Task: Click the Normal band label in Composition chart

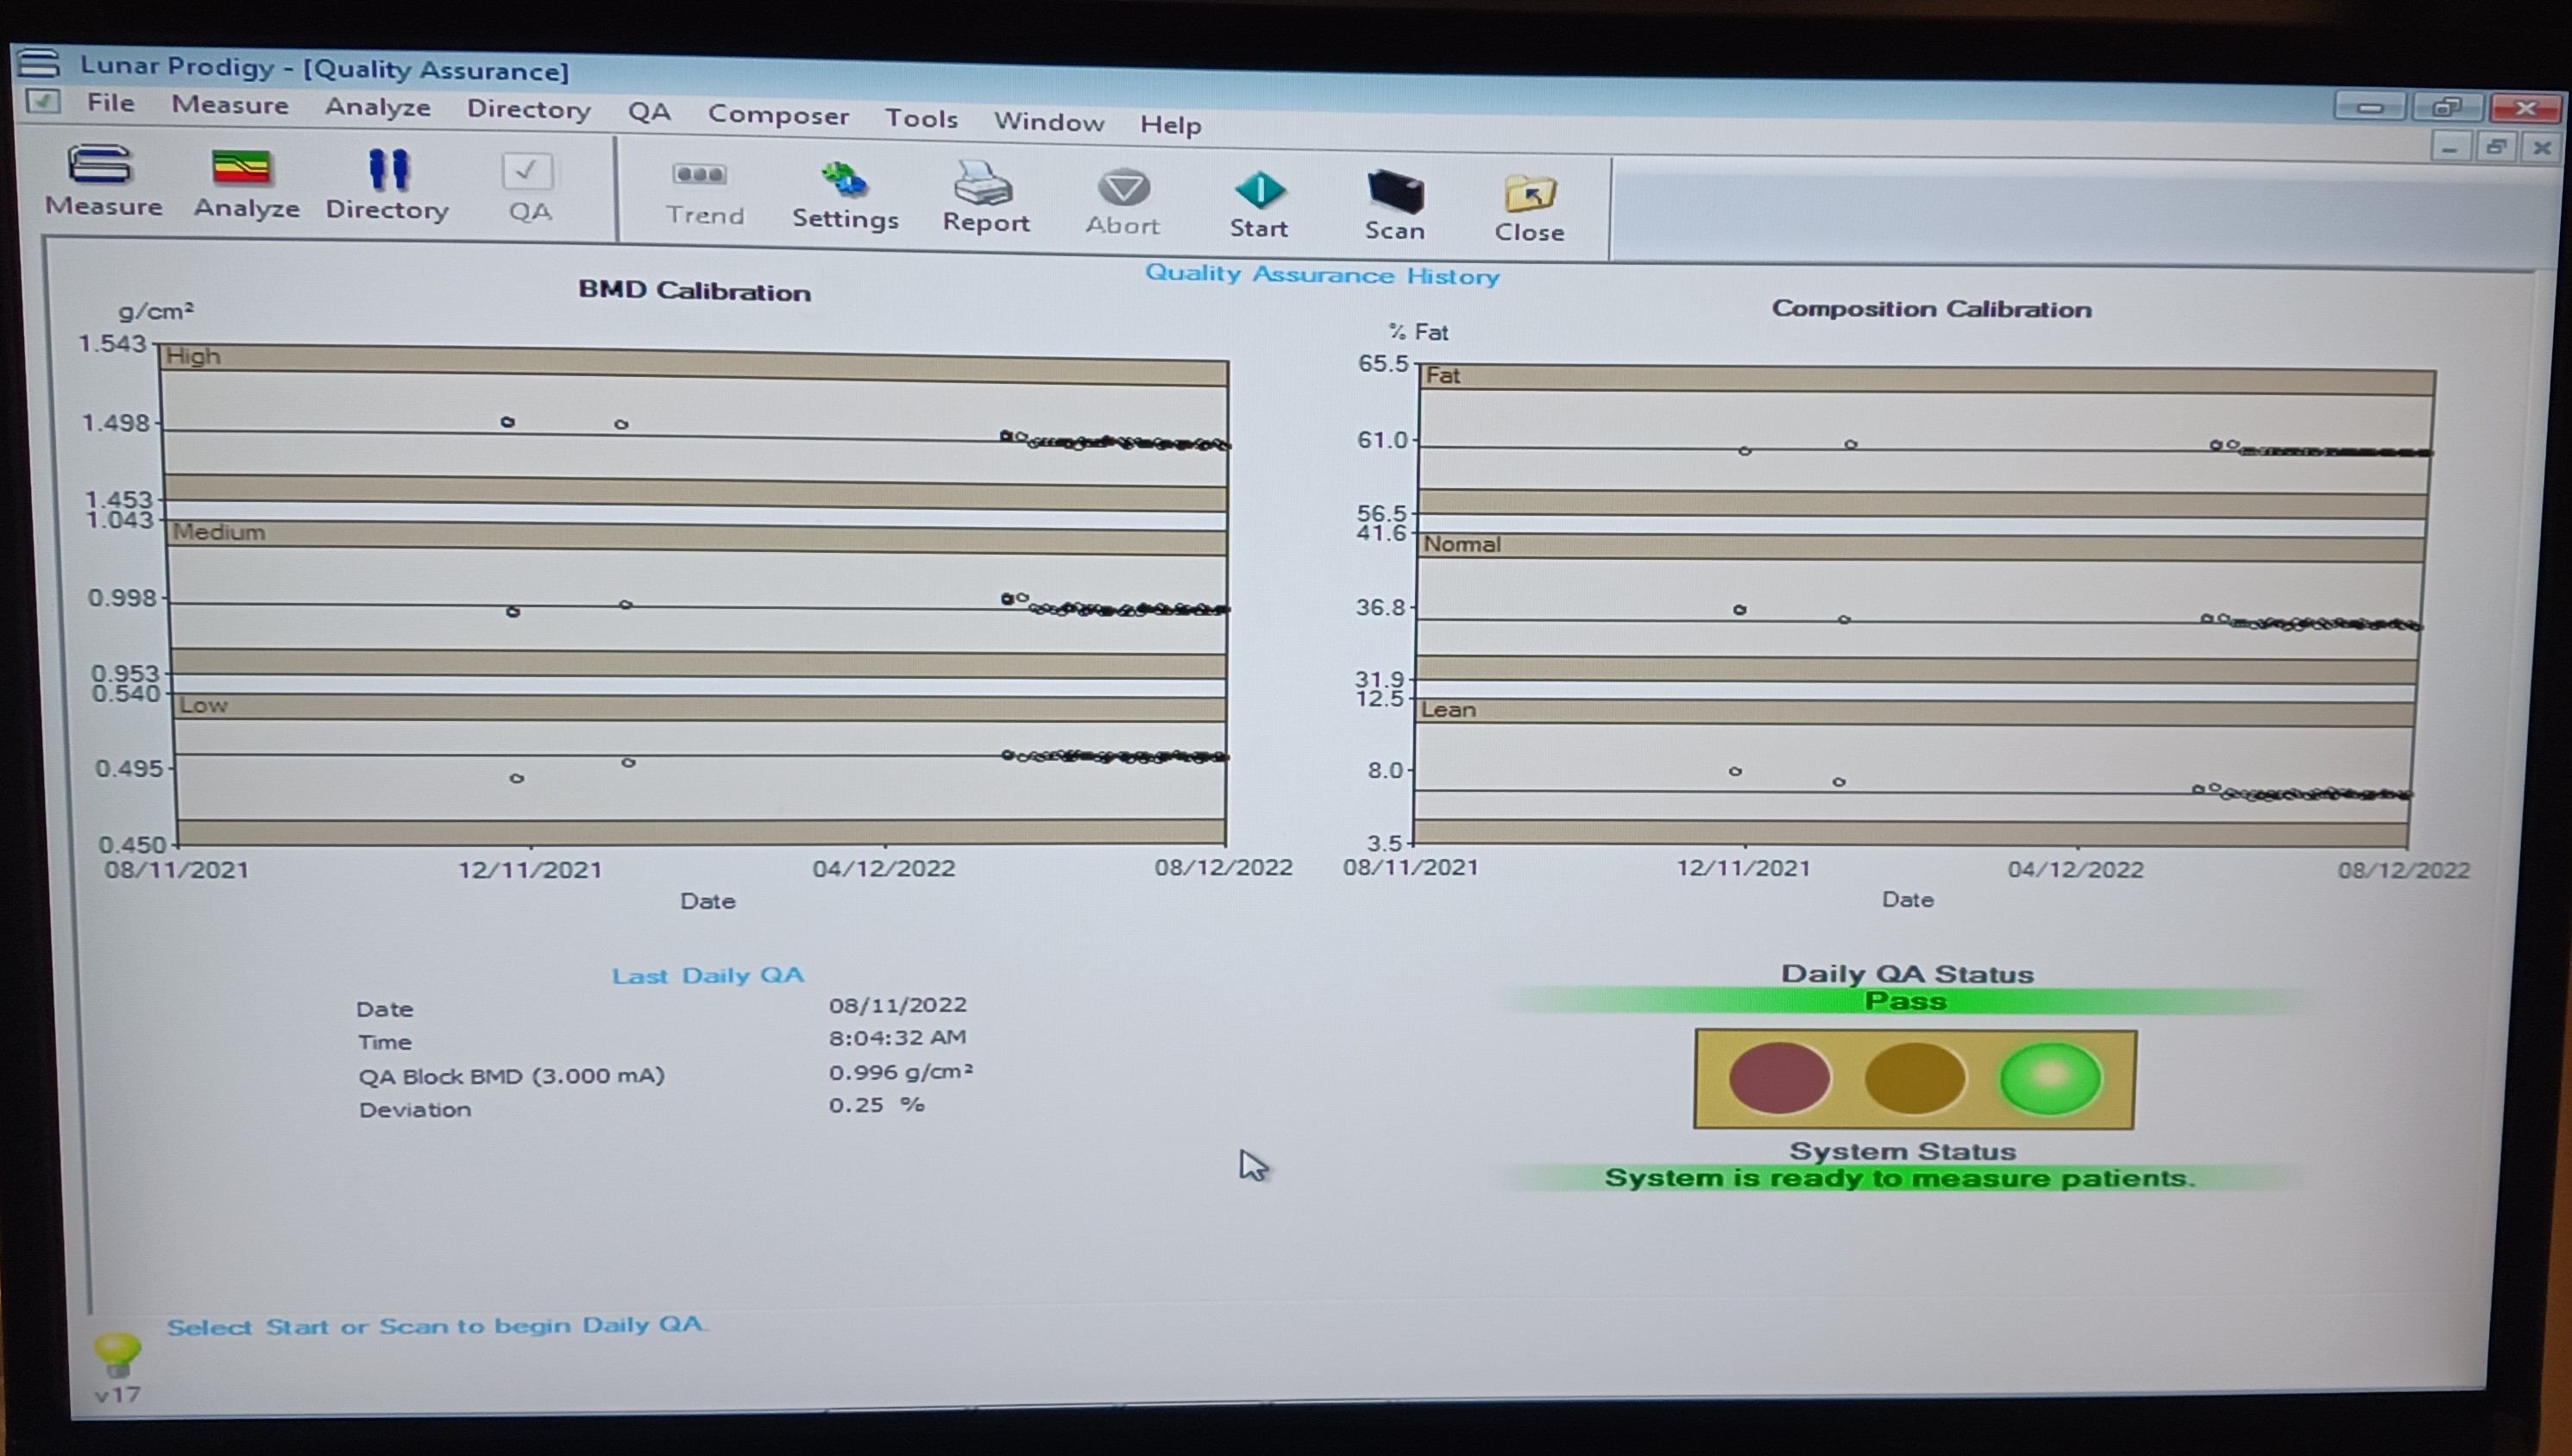Action: pos(1461,544)
